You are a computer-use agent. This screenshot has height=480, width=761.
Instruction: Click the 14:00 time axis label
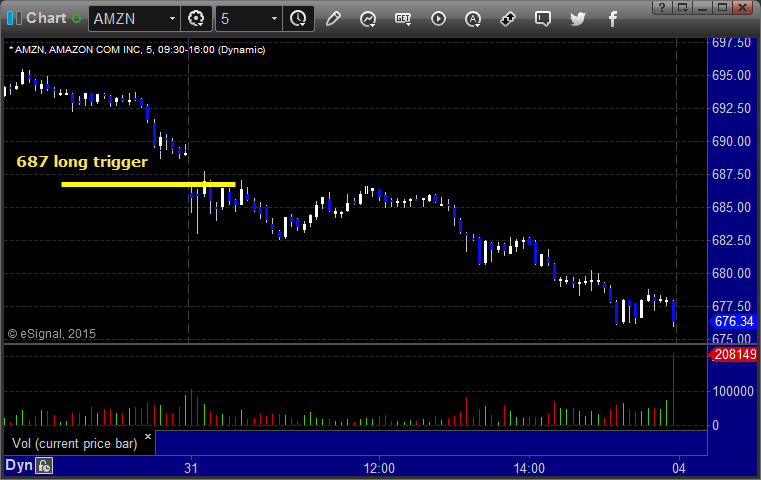click(529, 468)
